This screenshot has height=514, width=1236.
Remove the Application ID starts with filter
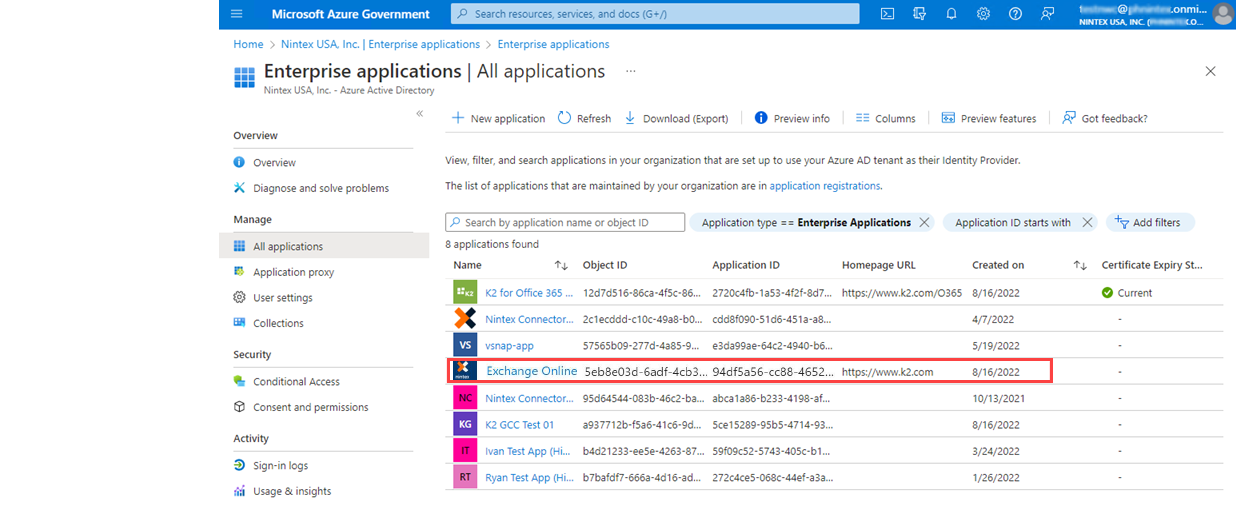1087,223
